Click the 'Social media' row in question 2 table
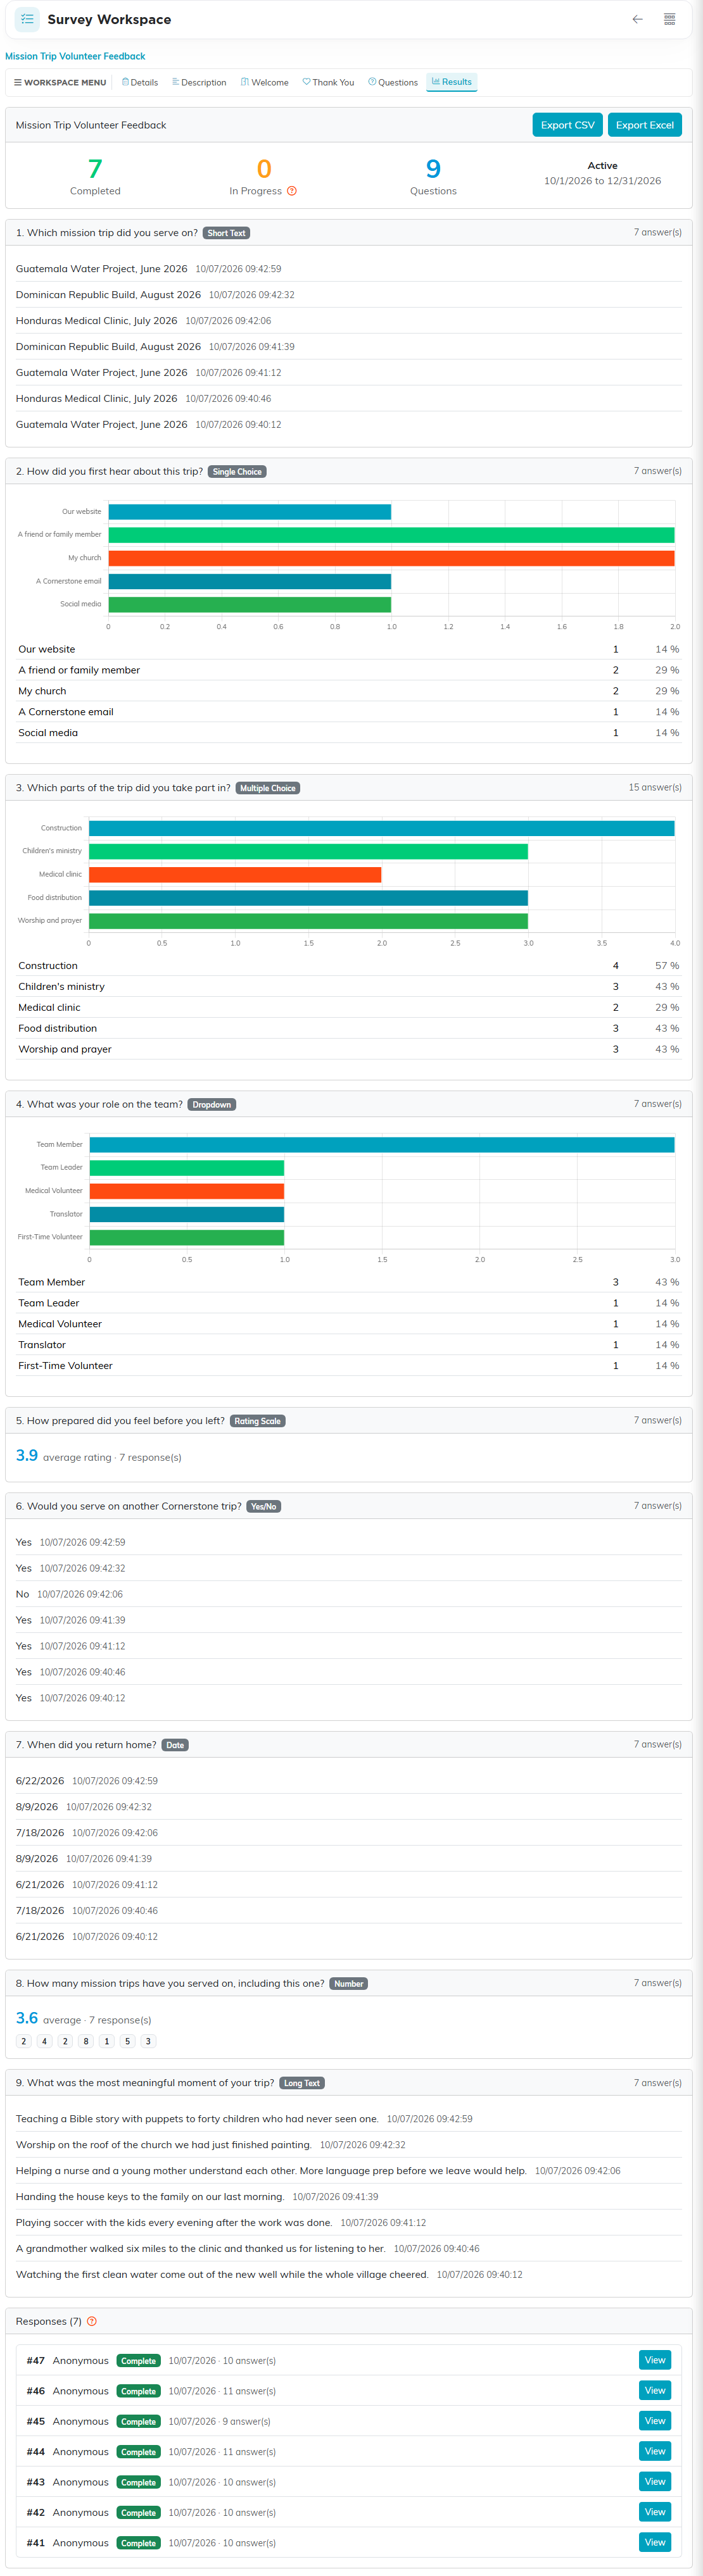 [349, 733]
